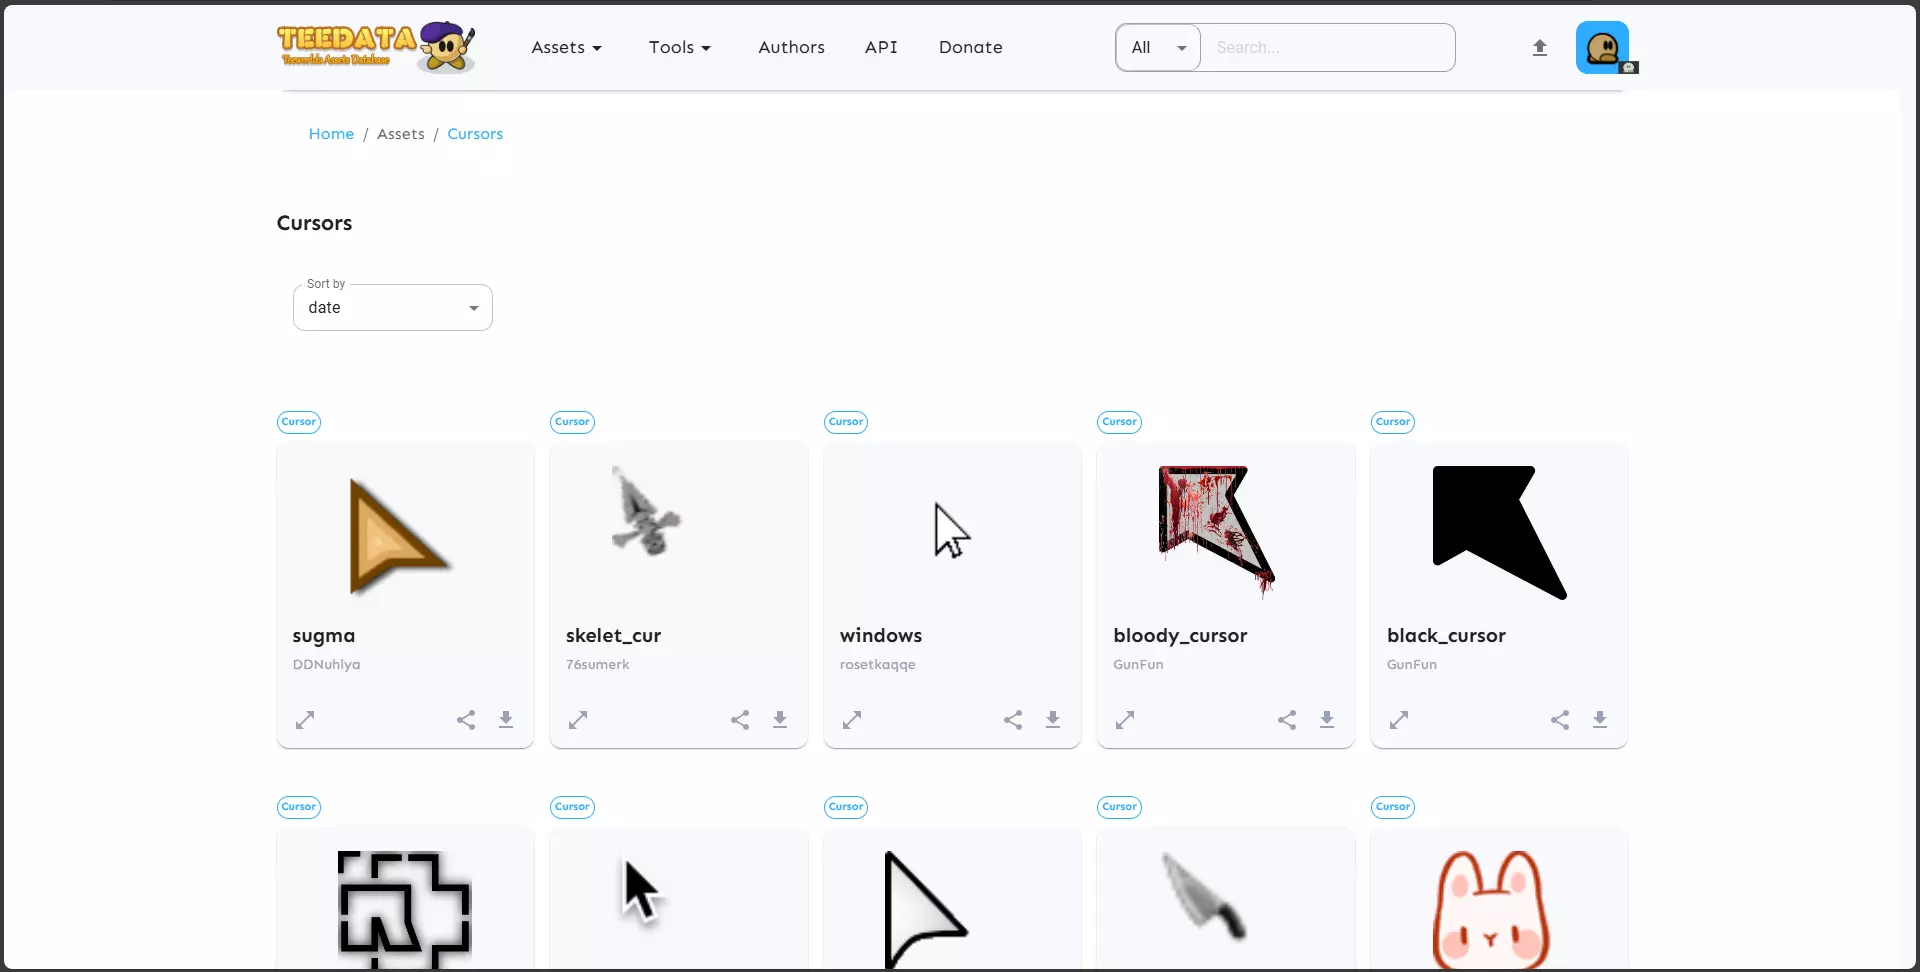Download the black_cursor asset
This screenshot has width=1920, height=972.
coord(1600,720)
